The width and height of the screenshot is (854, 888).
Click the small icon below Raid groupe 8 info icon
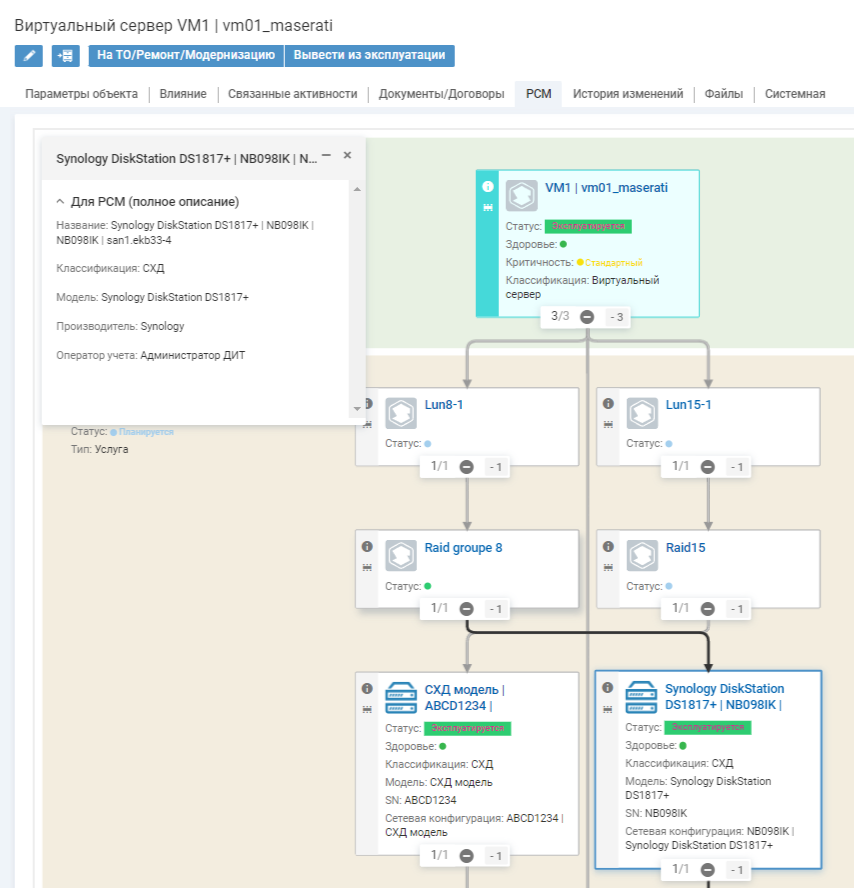point(367,567)
